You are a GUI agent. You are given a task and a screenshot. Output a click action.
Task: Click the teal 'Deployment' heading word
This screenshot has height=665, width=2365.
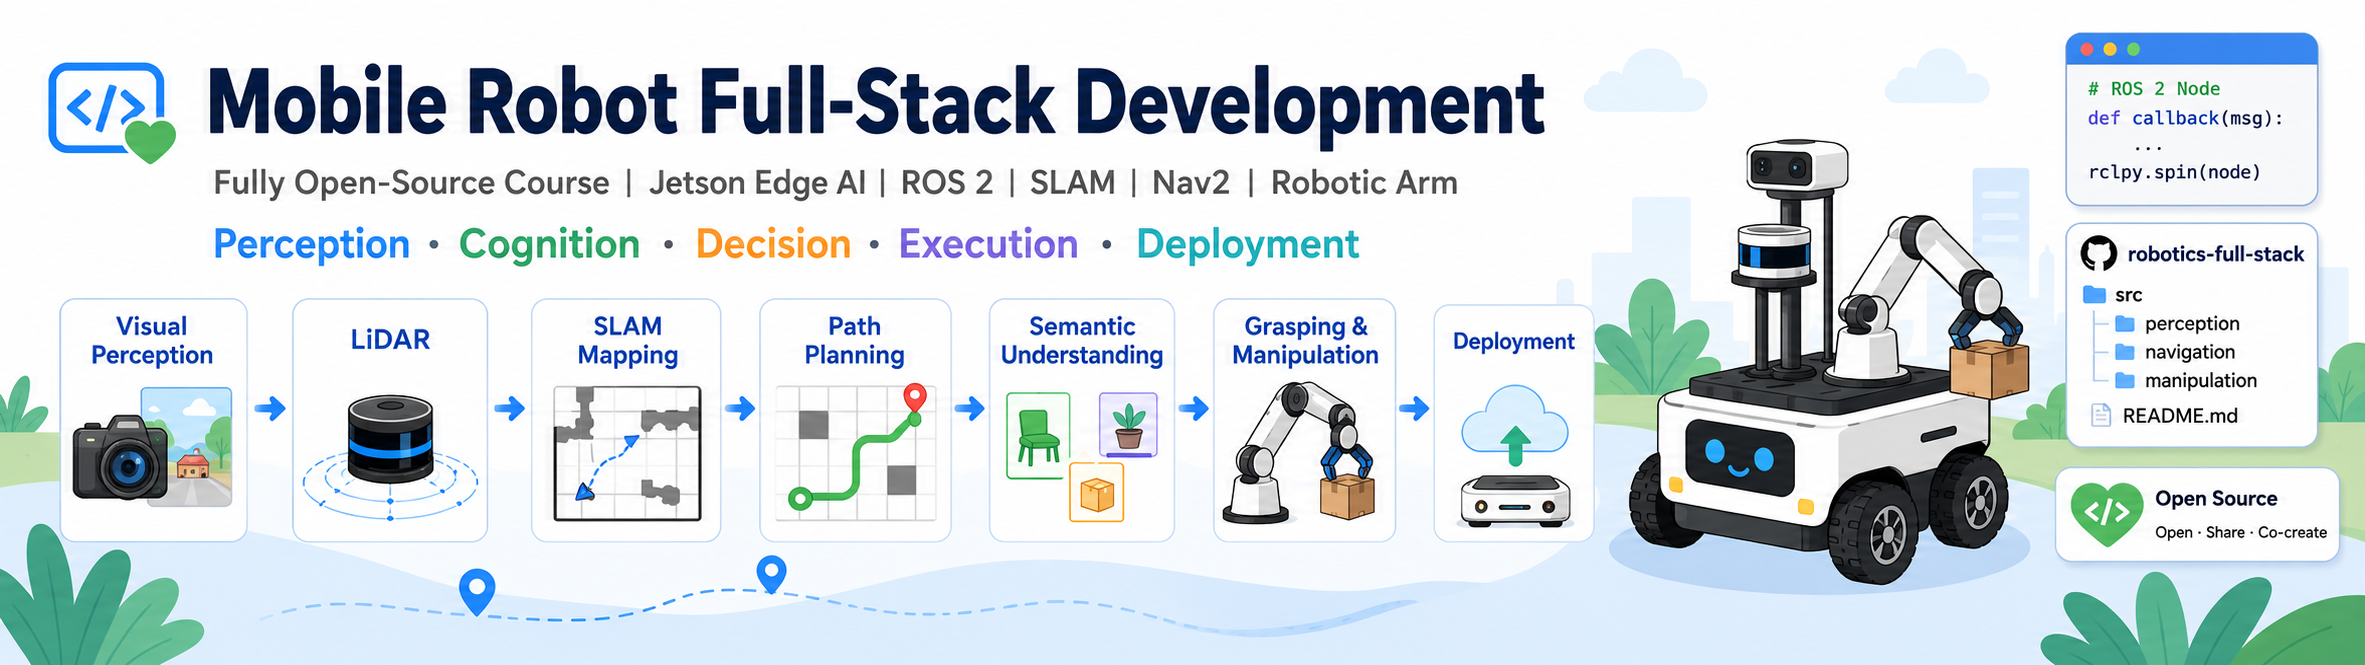pyautogui.click(x=1247, y=245)
